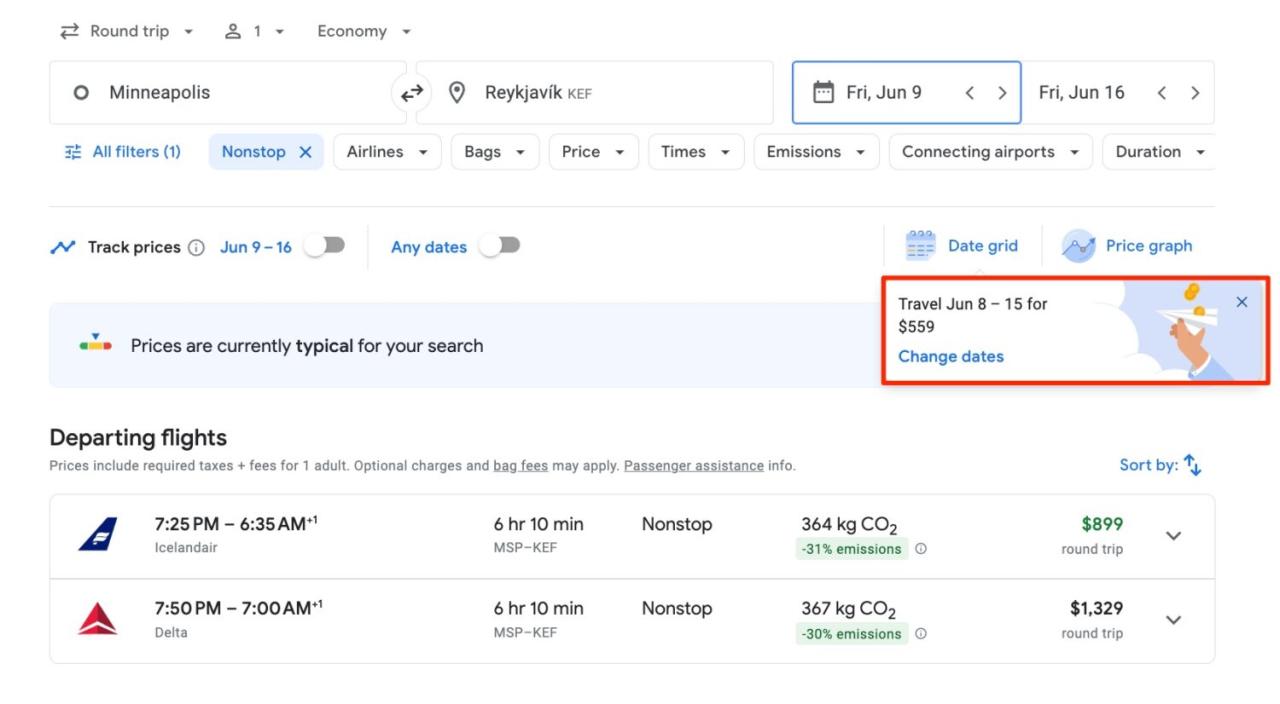The height and width of the screenshot is (704, 1280).
Task: Advance departure date Fri, Jun 9 forward
Action: [x=1002, y=93]
